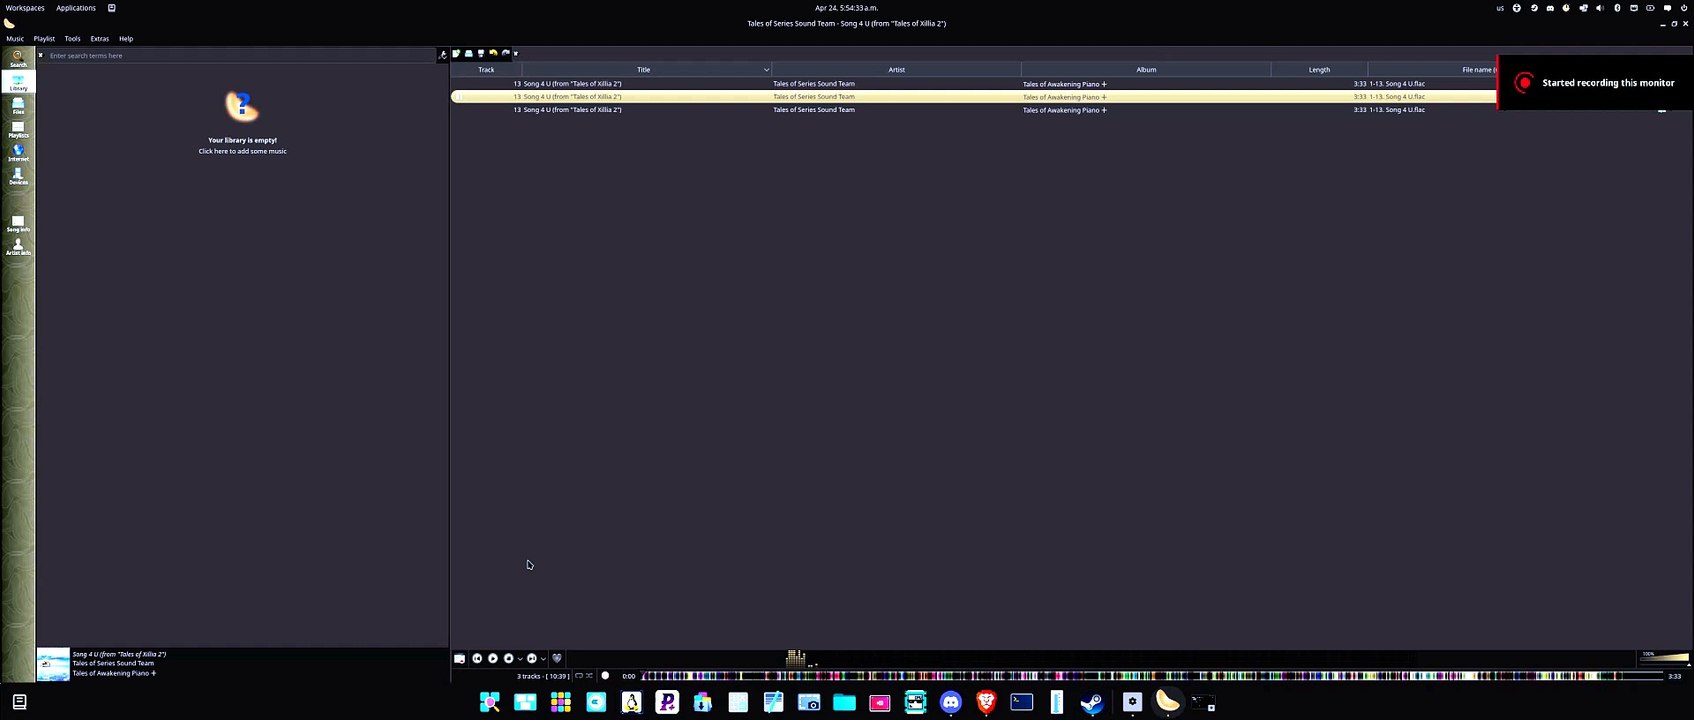Open Discord from the dock
The width and height of the screenshot is (1694, 720).
point(950,703)
